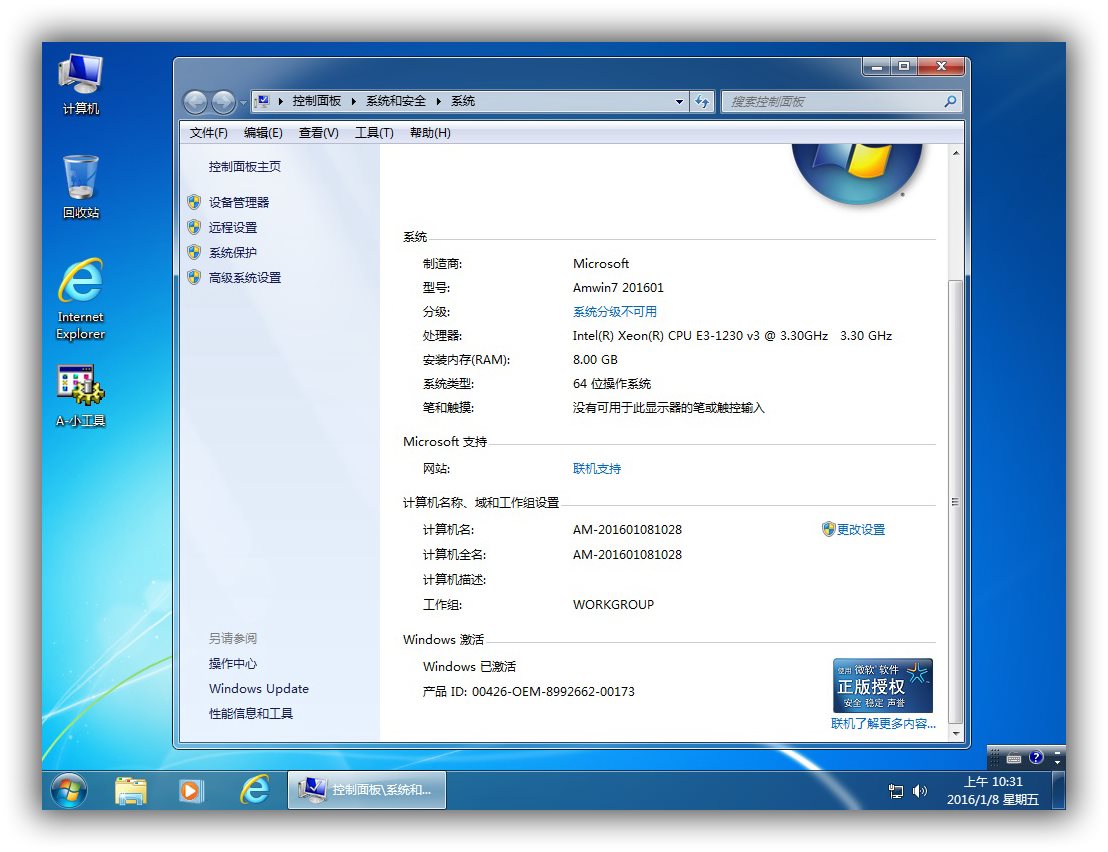
Task: Click the 控制面板\系统和... taskbar button
Action: tap(367, 790)
